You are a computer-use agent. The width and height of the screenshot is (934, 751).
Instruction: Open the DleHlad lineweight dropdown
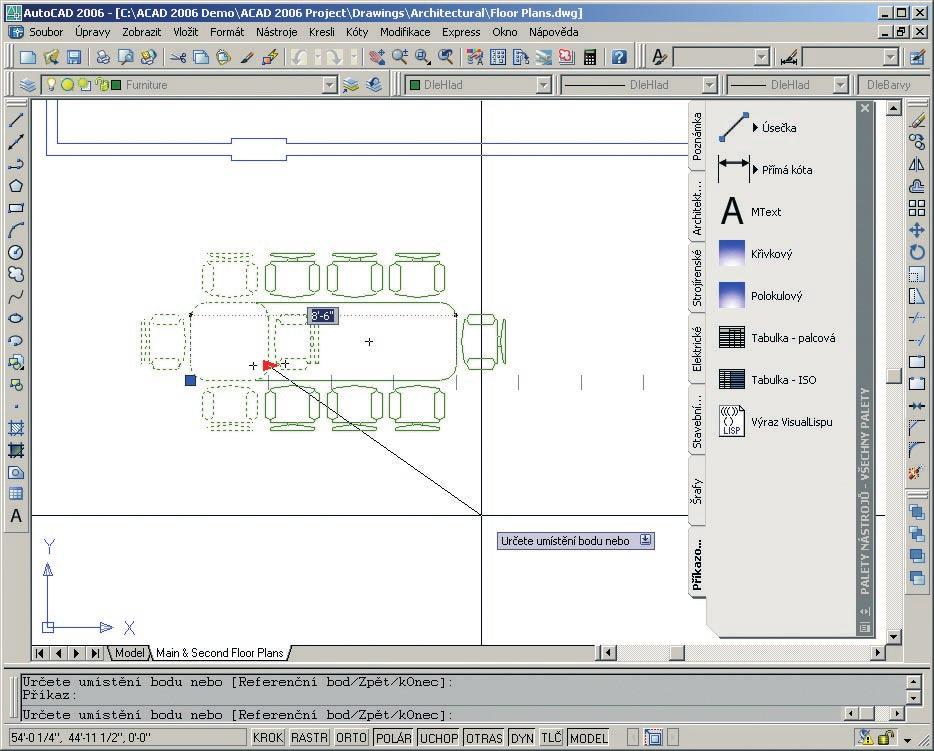click(x=840, y=85)
